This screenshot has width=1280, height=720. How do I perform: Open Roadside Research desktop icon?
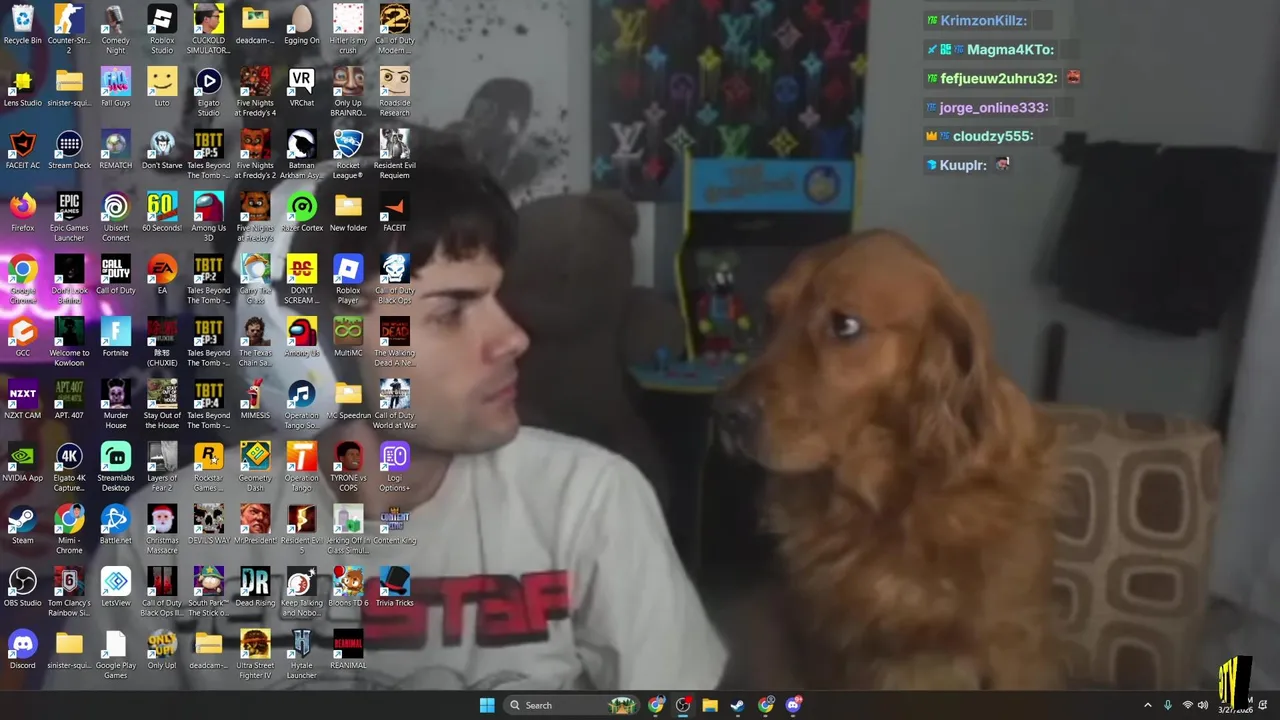click(x=394, y=92)
